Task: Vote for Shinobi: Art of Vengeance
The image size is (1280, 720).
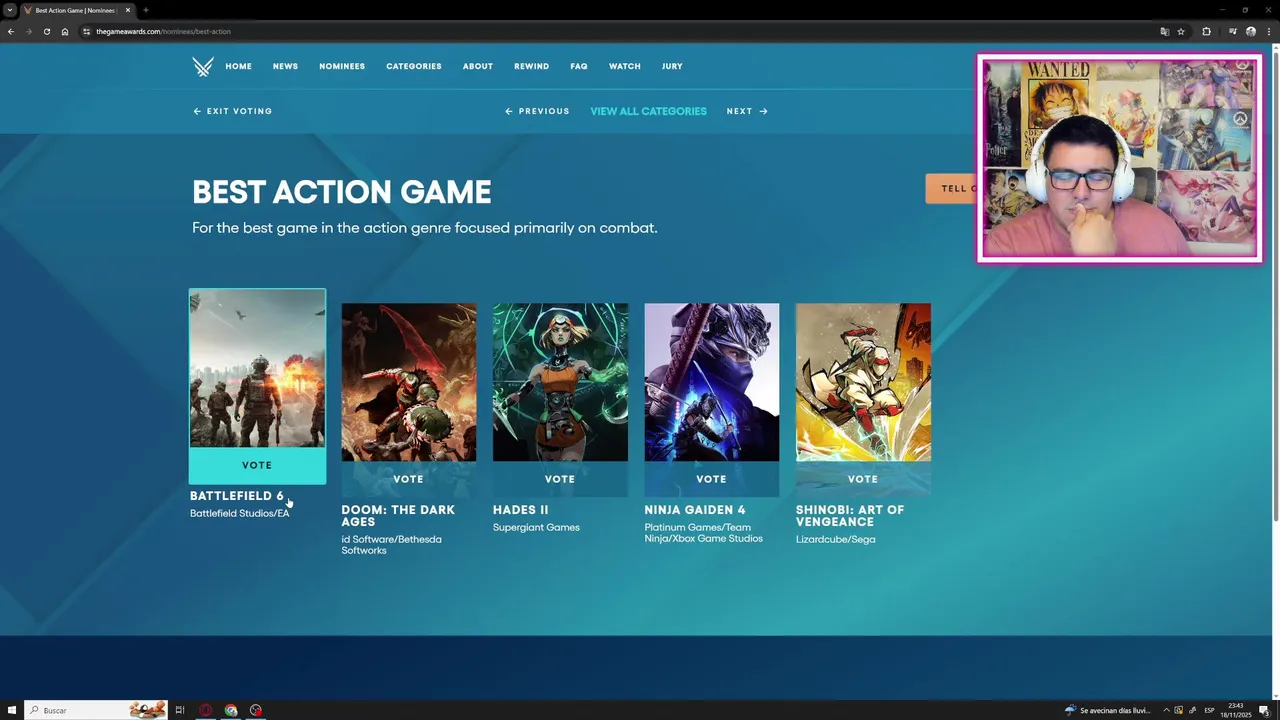Action: (863, 479)
